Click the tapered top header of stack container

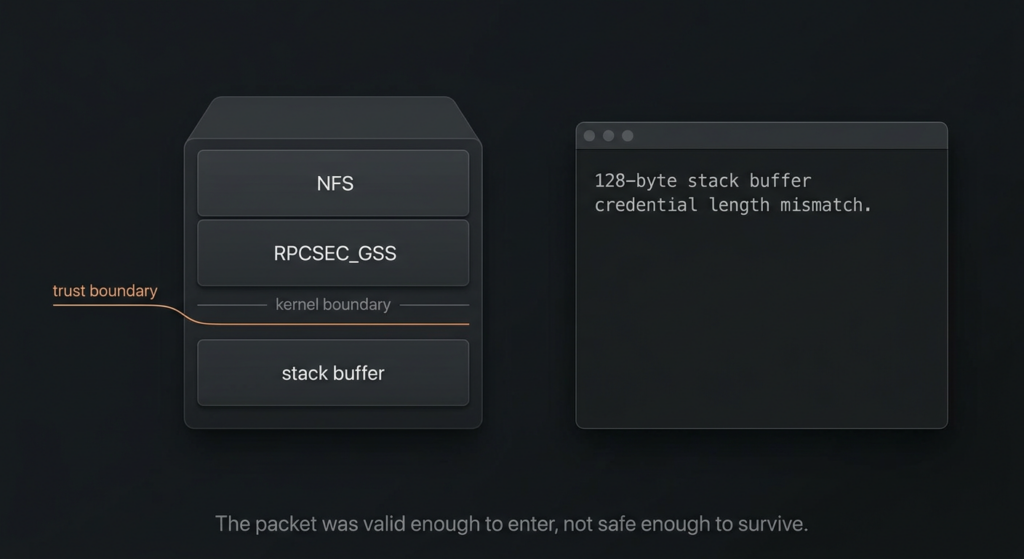(333, 120)
